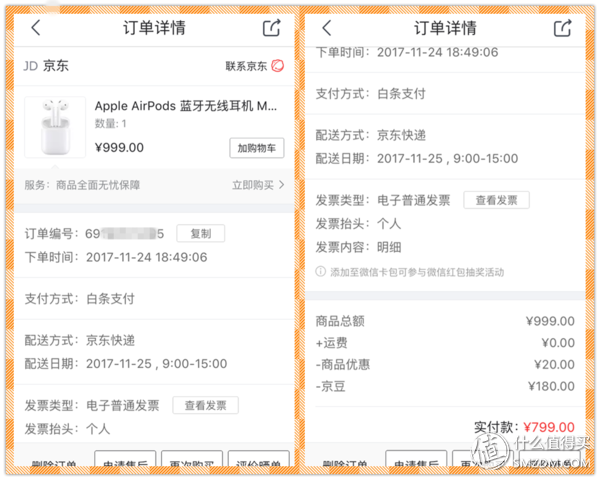Tap back arrow in left order screen
The image size is (600, 480).
click(x=36, y=28)
